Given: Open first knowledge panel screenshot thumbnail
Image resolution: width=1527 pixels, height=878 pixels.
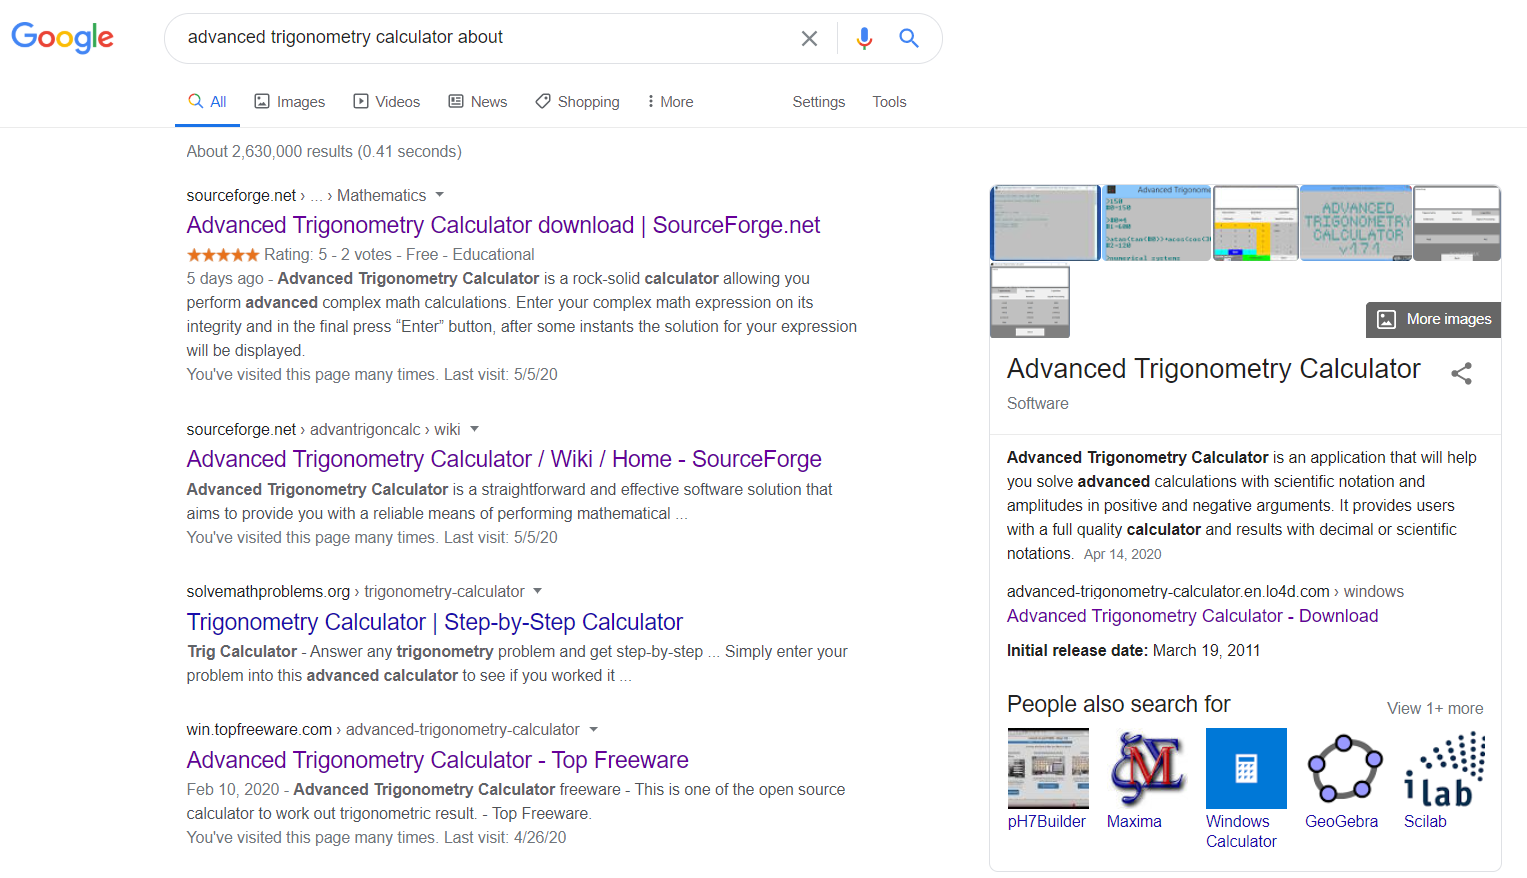Looking at the screenshot, I should 1045,223.
